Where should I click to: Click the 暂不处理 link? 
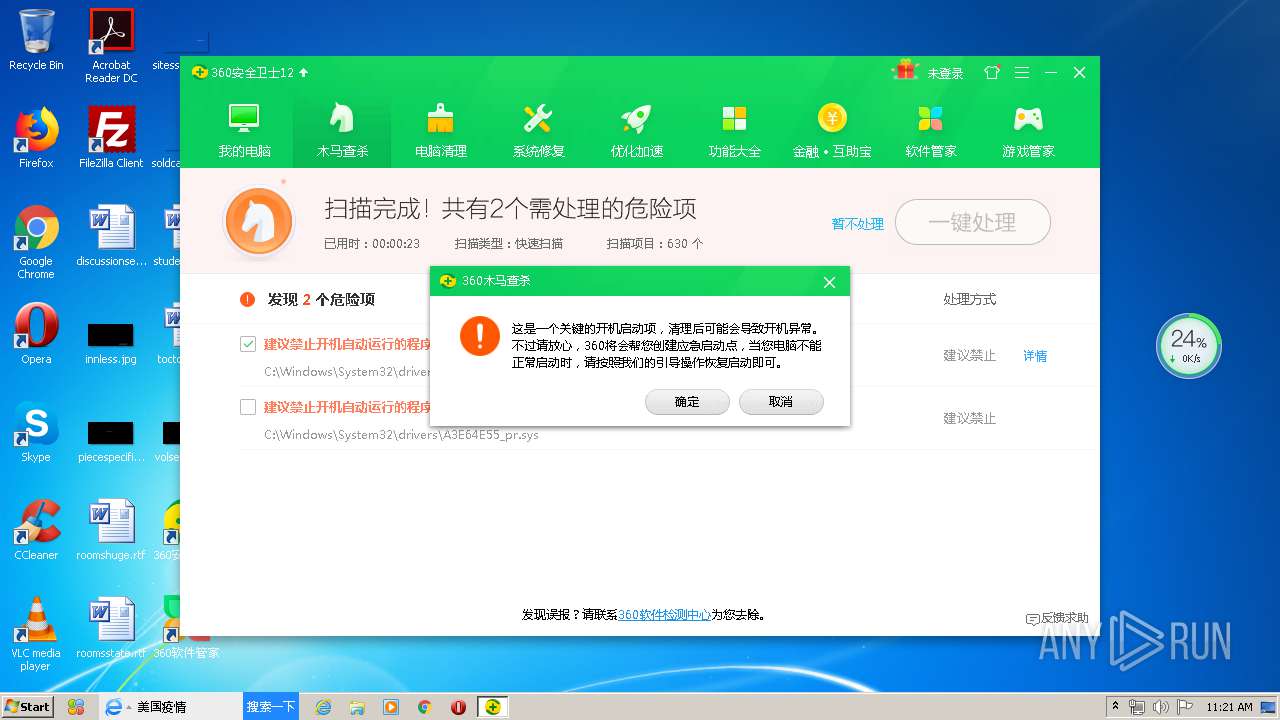pos(858,224)
